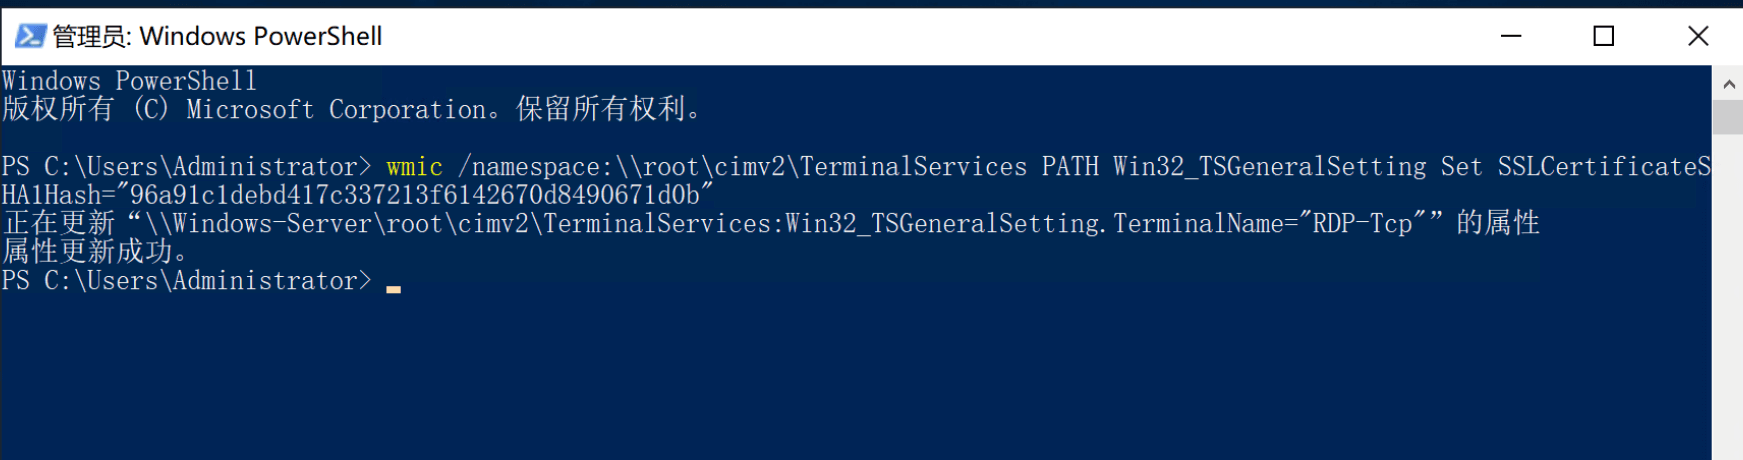Viewport: 1743px width, 460px height.
Task: Close the administrator PowerShell window
Action: coord(1698,36)
